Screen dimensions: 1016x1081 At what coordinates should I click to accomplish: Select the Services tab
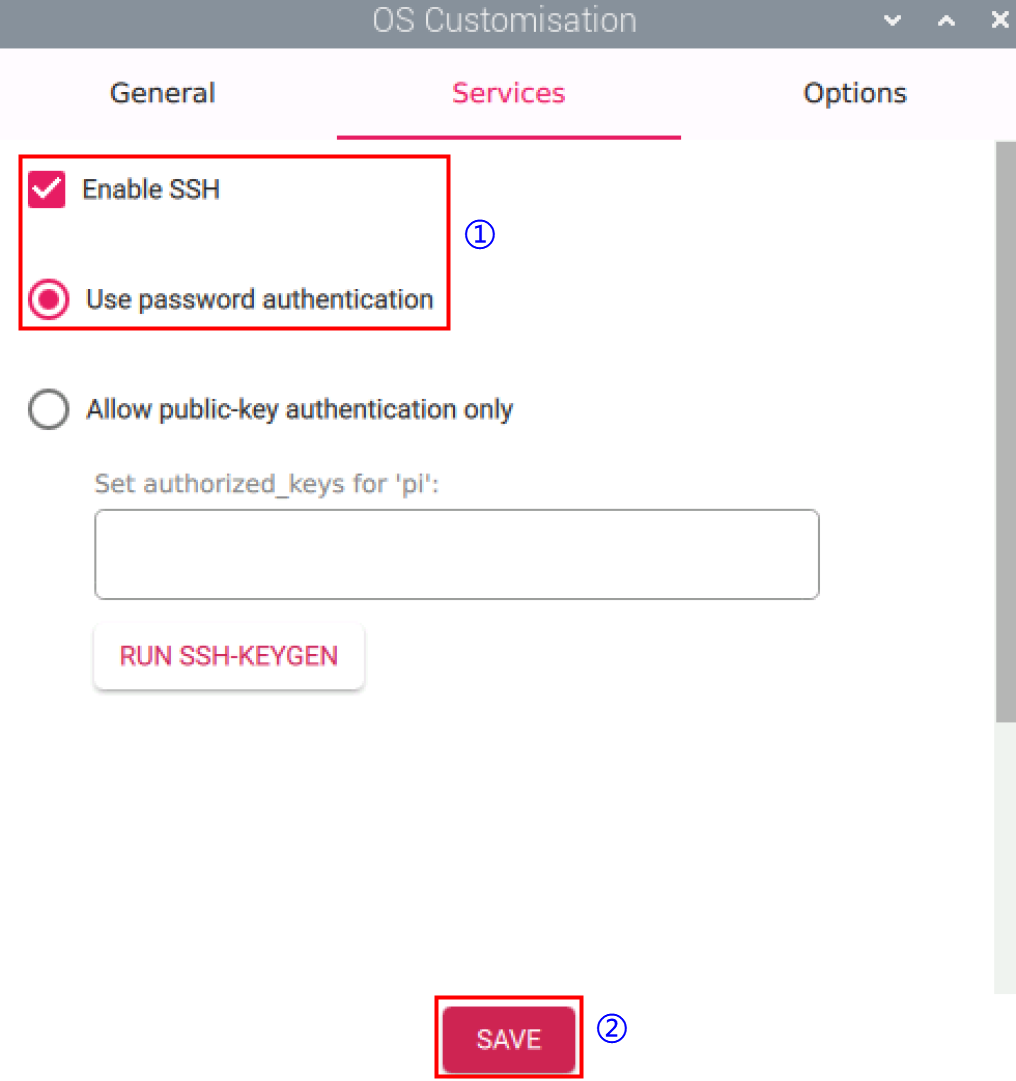point(509,94)
